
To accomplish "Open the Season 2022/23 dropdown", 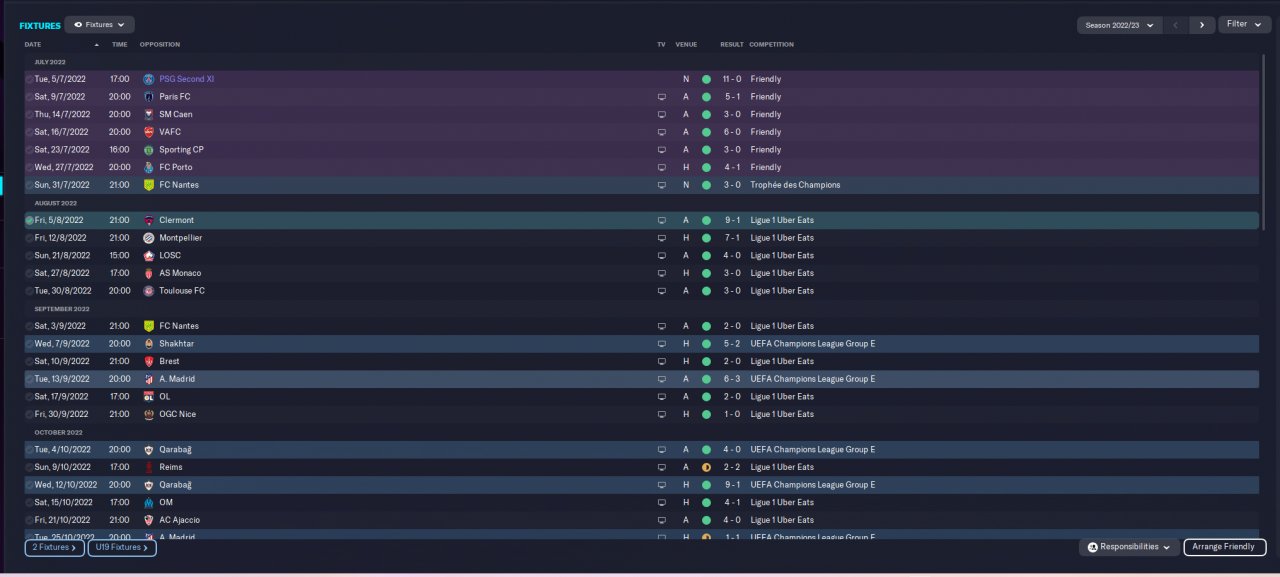I will click(1119, 25).
